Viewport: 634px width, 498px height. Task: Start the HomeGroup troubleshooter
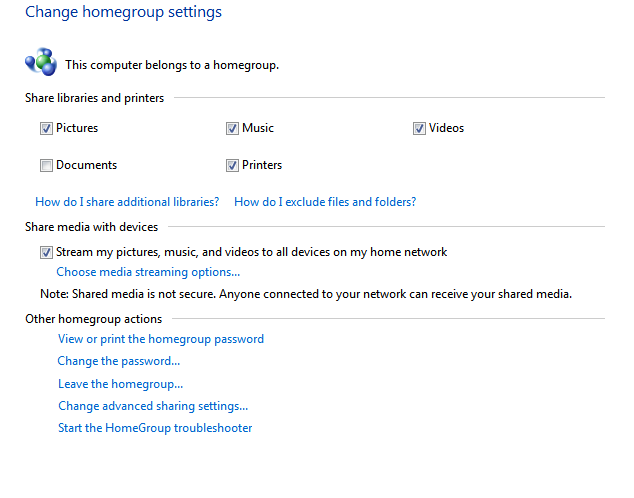click(x=155, y=428)
